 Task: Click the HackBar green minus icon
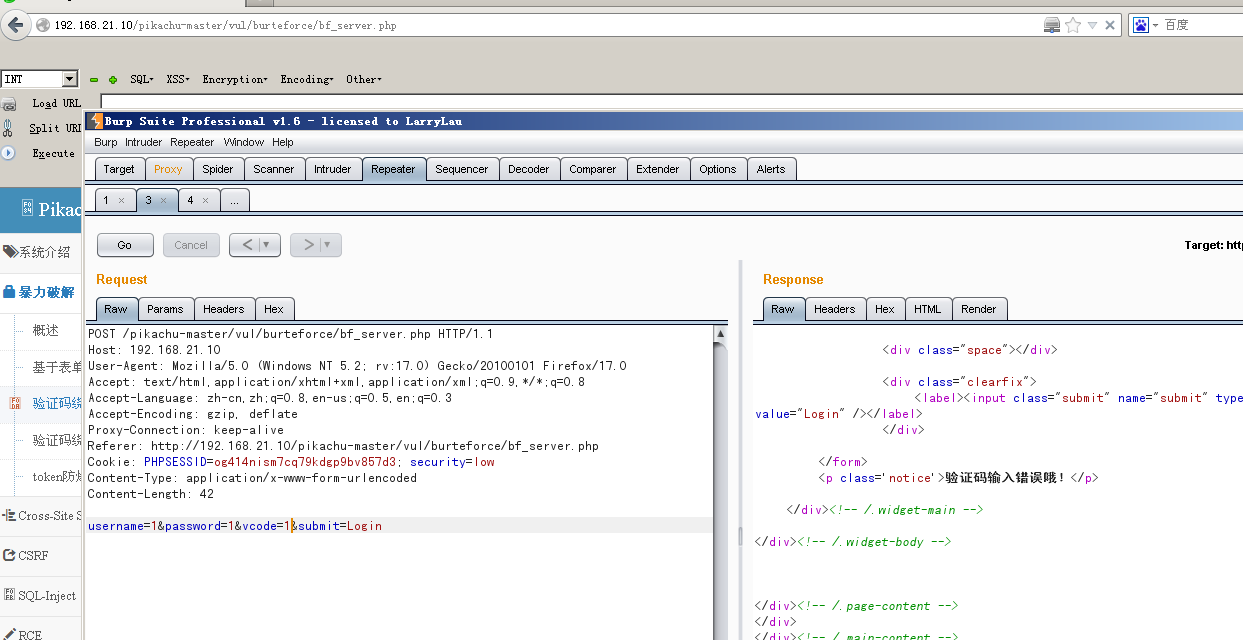click(94, 80)
